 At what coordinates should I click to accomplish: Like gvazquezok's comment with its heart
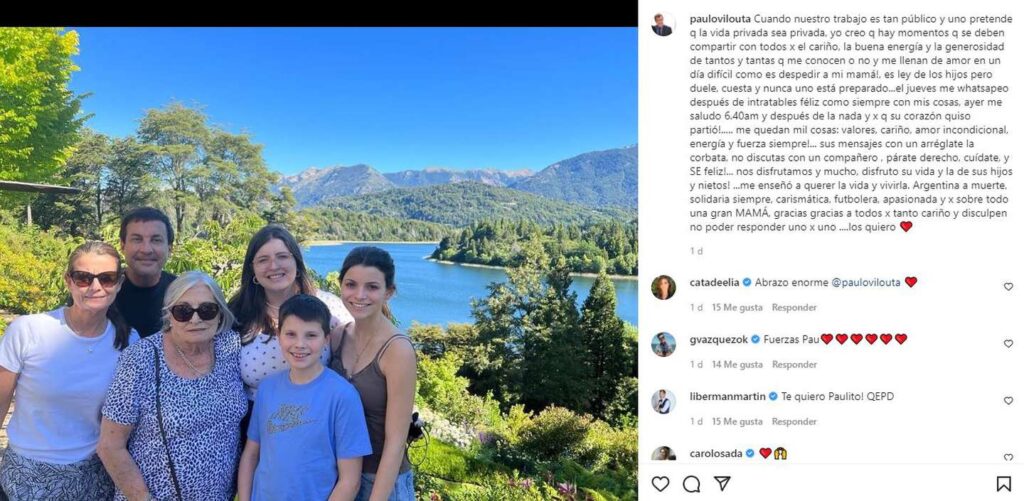1007,344
